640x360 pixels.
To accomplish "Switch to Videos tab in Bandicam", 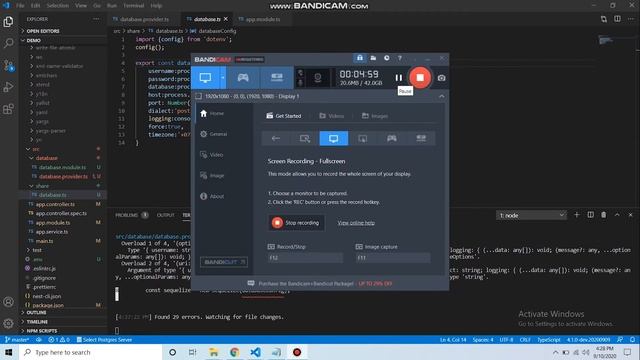I will [331, 116].
